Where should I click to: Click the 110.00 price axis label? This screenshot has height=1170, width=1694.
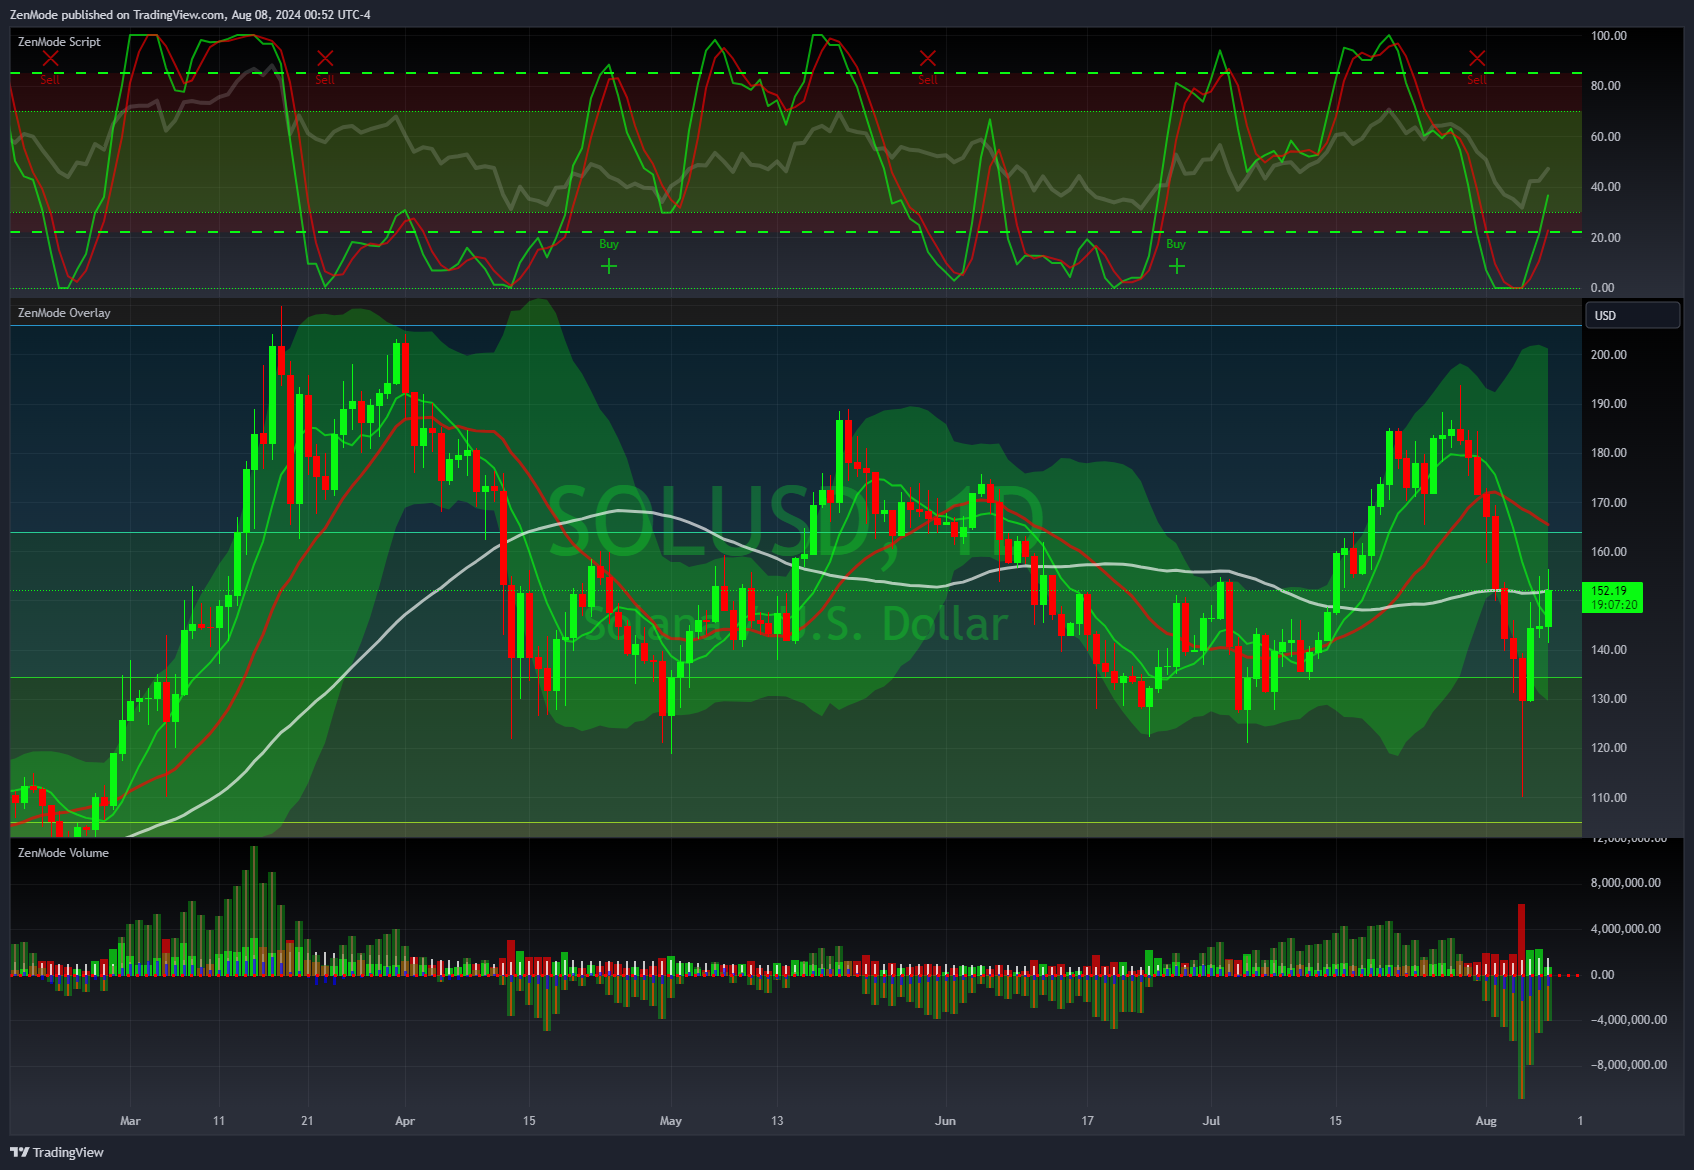1609,798
